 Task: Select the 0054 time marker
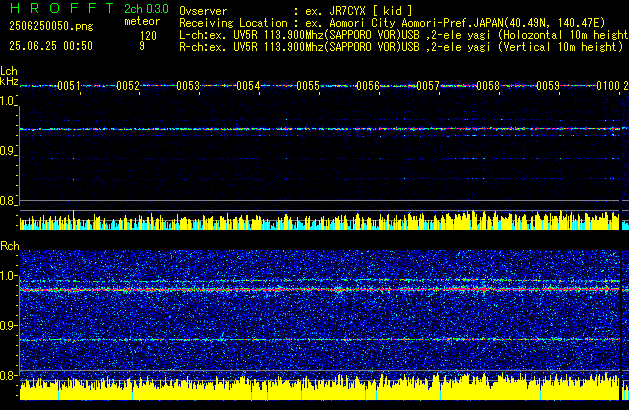click(x=248, y=86)
